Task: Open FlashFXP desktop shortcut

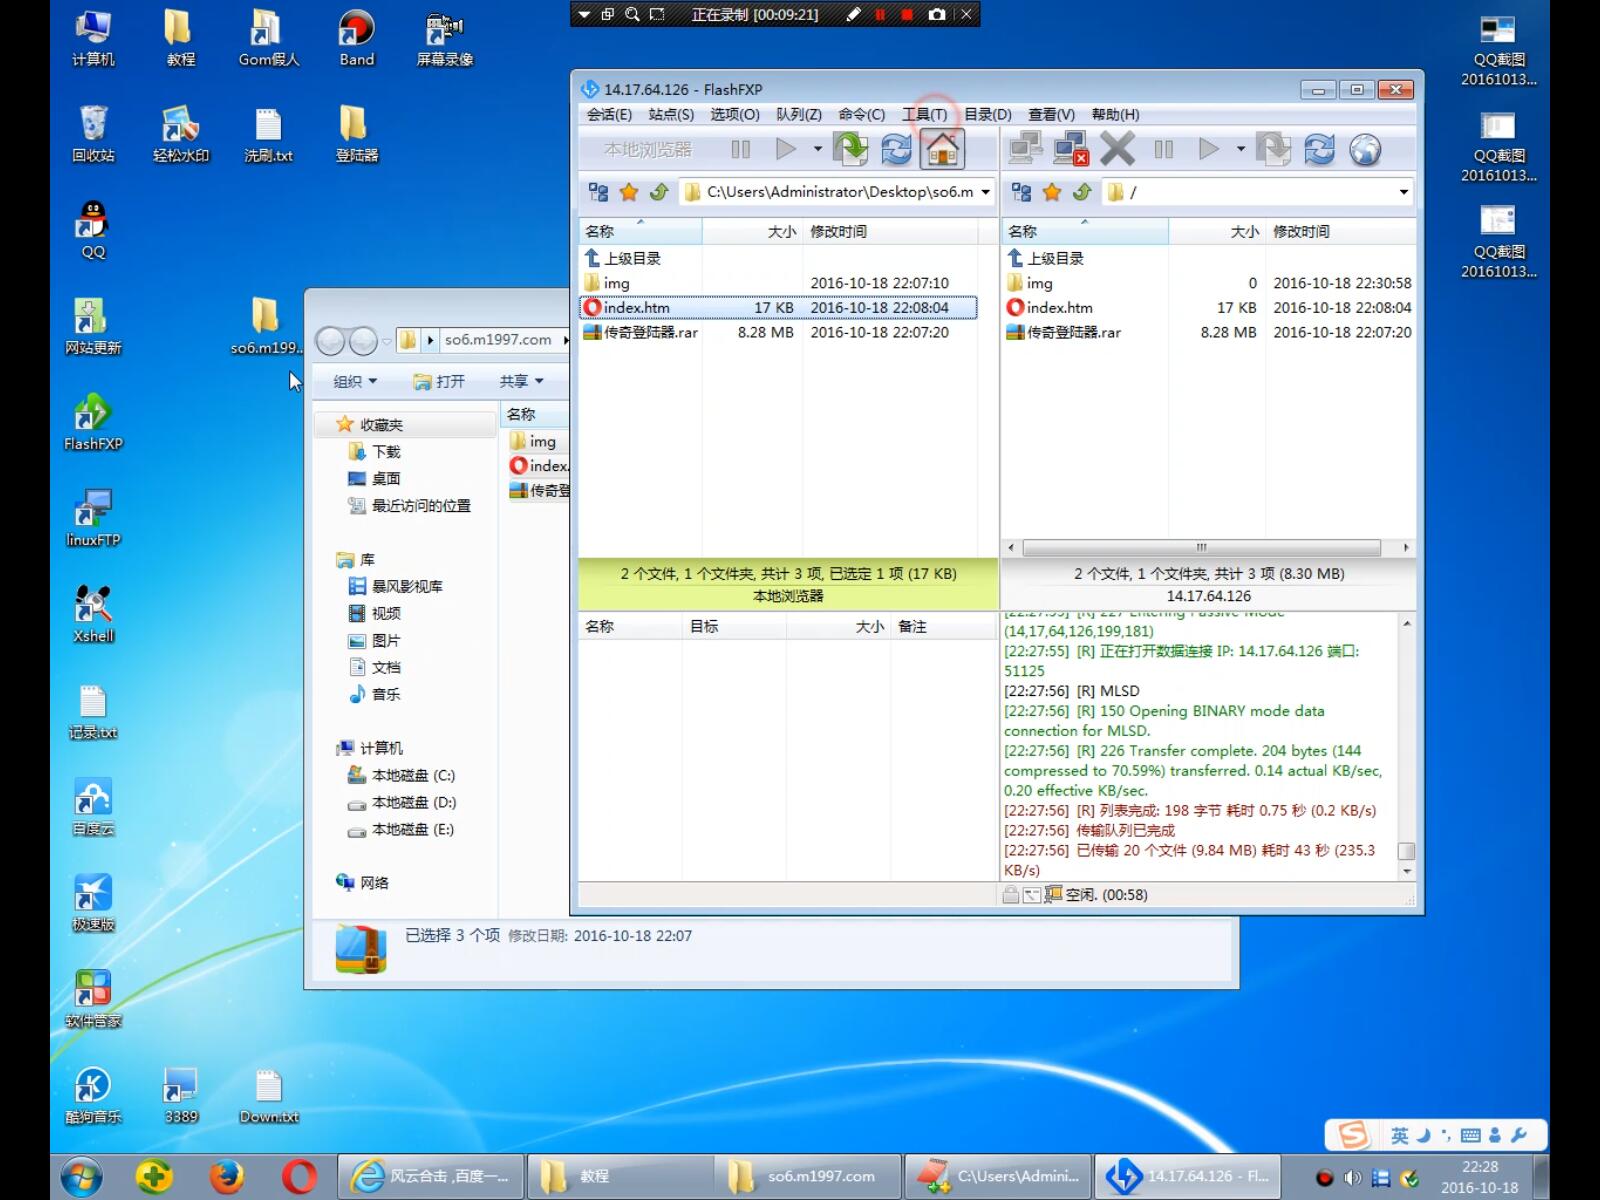Action: click(x=93, y=422)
